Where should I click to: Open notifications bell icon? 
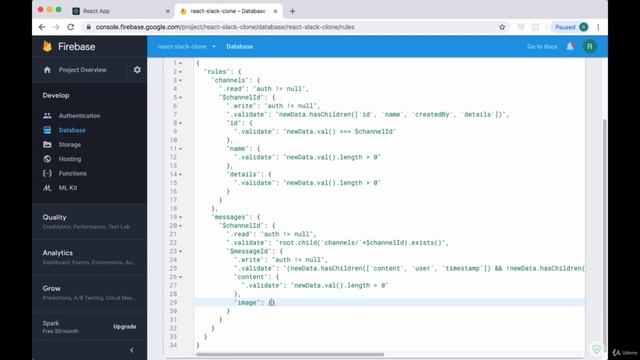click(x=570, y=47)
